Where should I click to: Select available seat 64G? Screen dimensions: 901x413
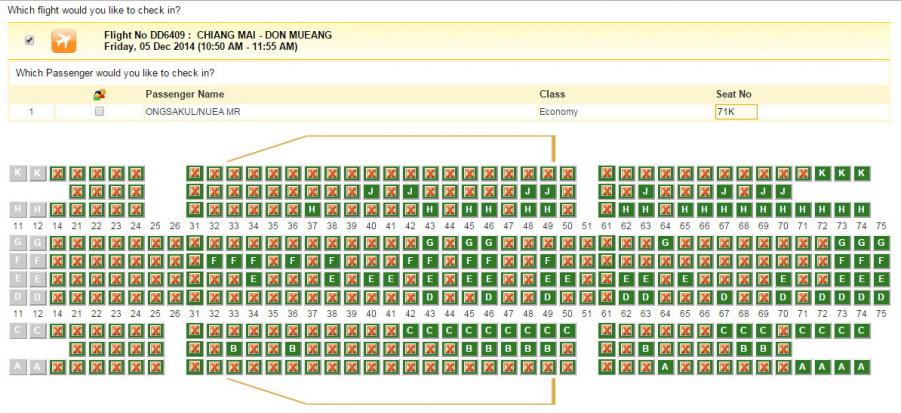tap(665, 243)
